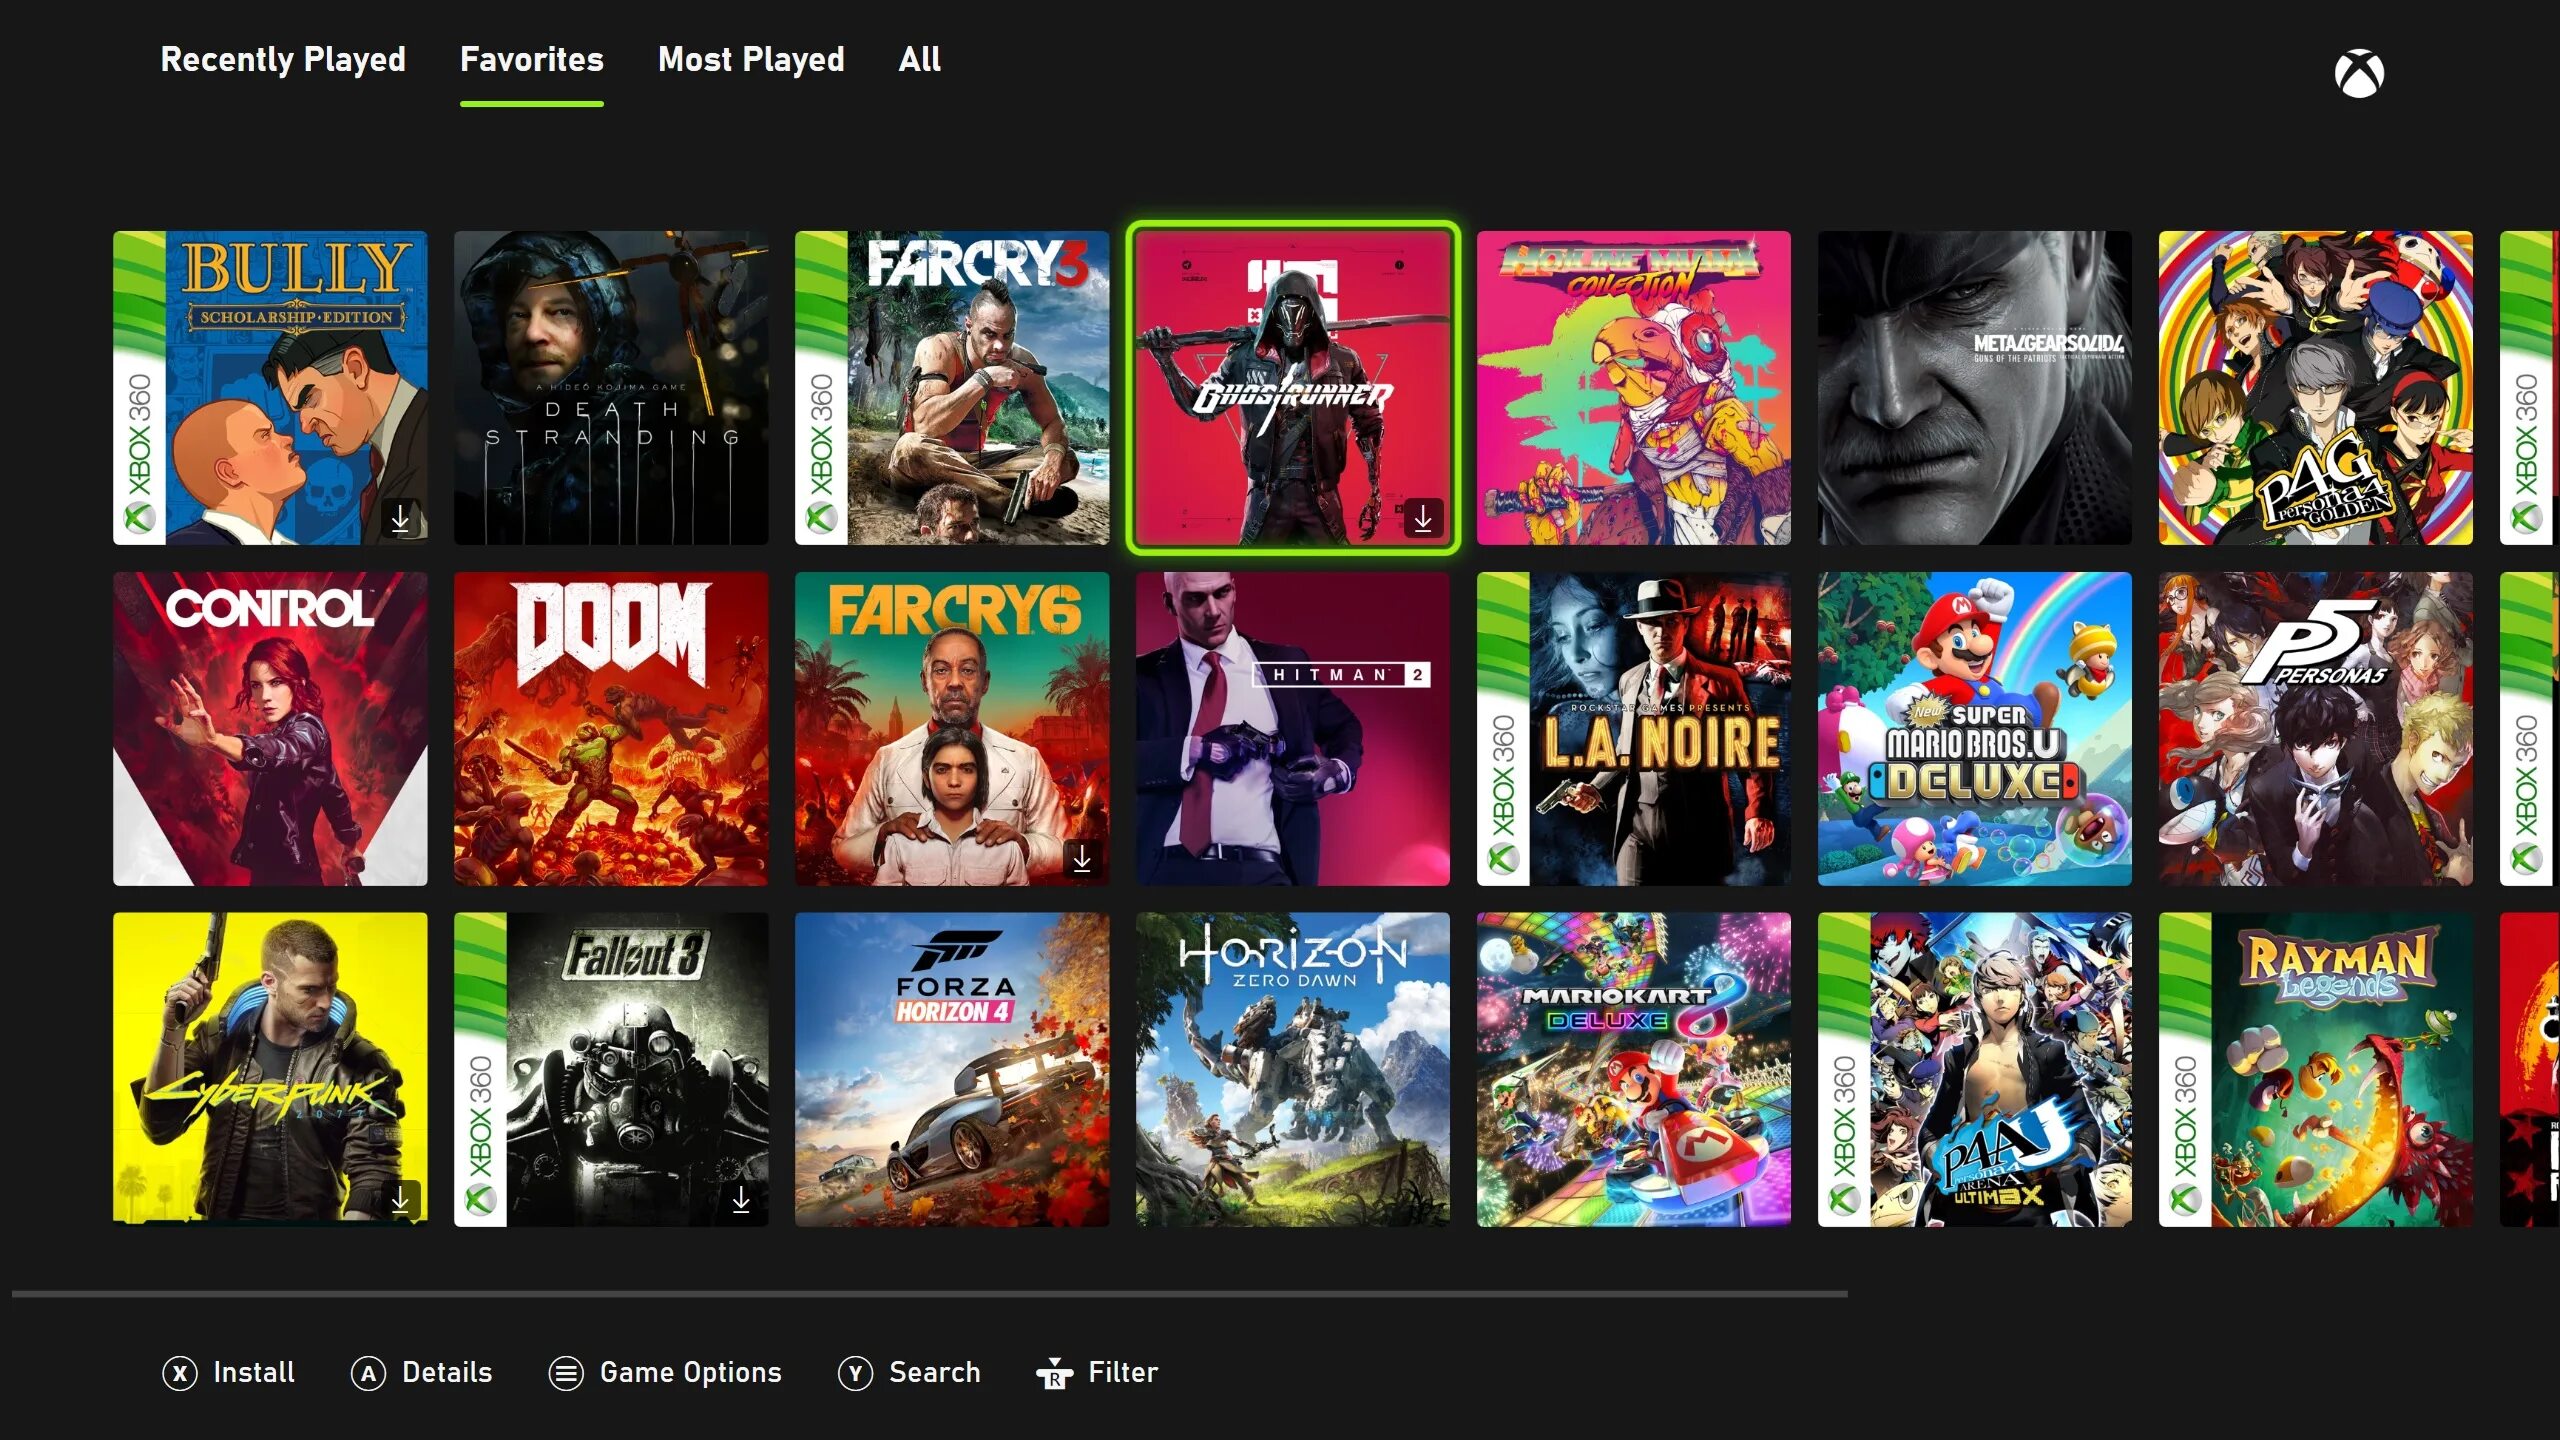Click the Game Options menu icon

click(x=566, y=1373)
